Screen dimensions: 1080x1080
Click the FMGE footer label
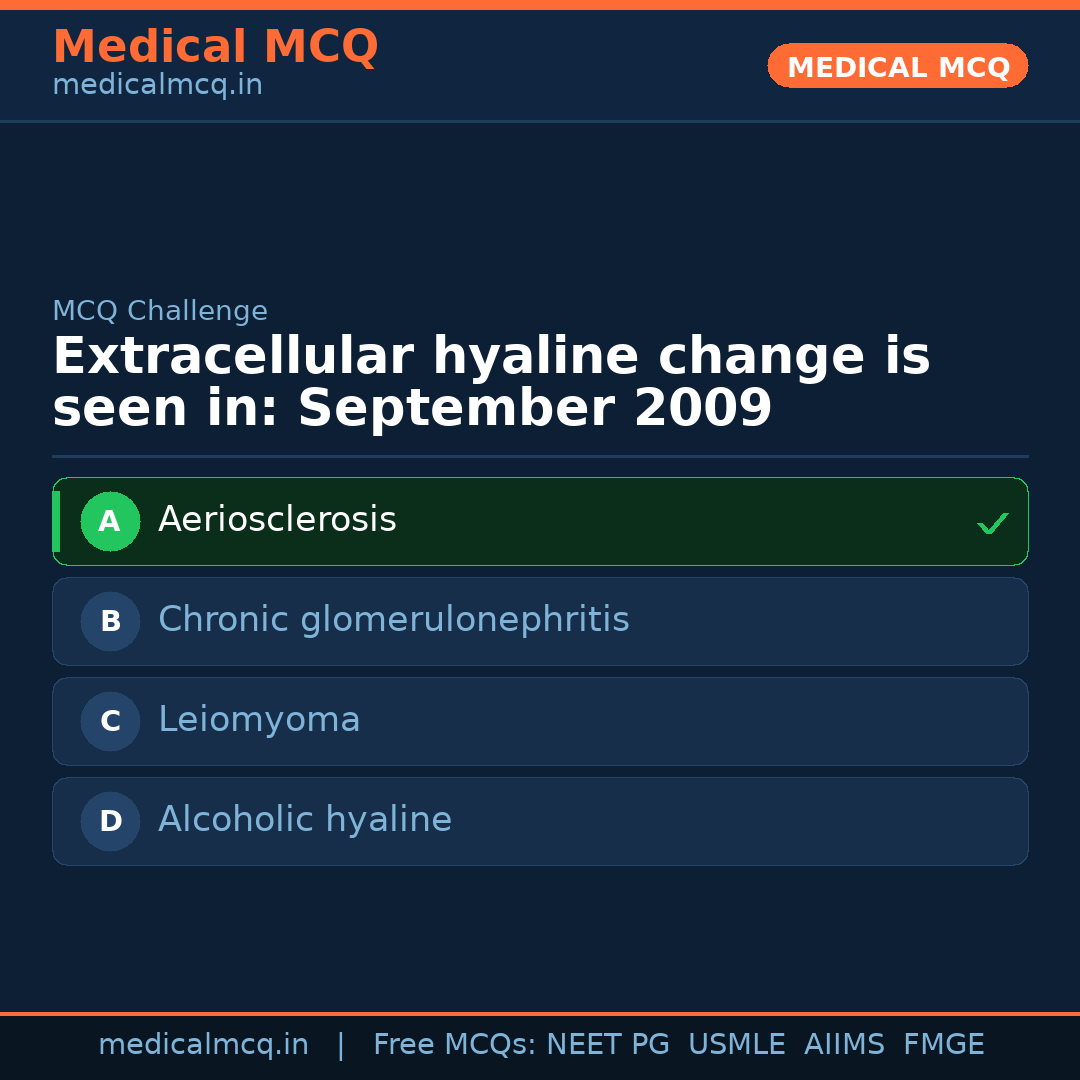pyautogui.click(x=943, y=1045)
